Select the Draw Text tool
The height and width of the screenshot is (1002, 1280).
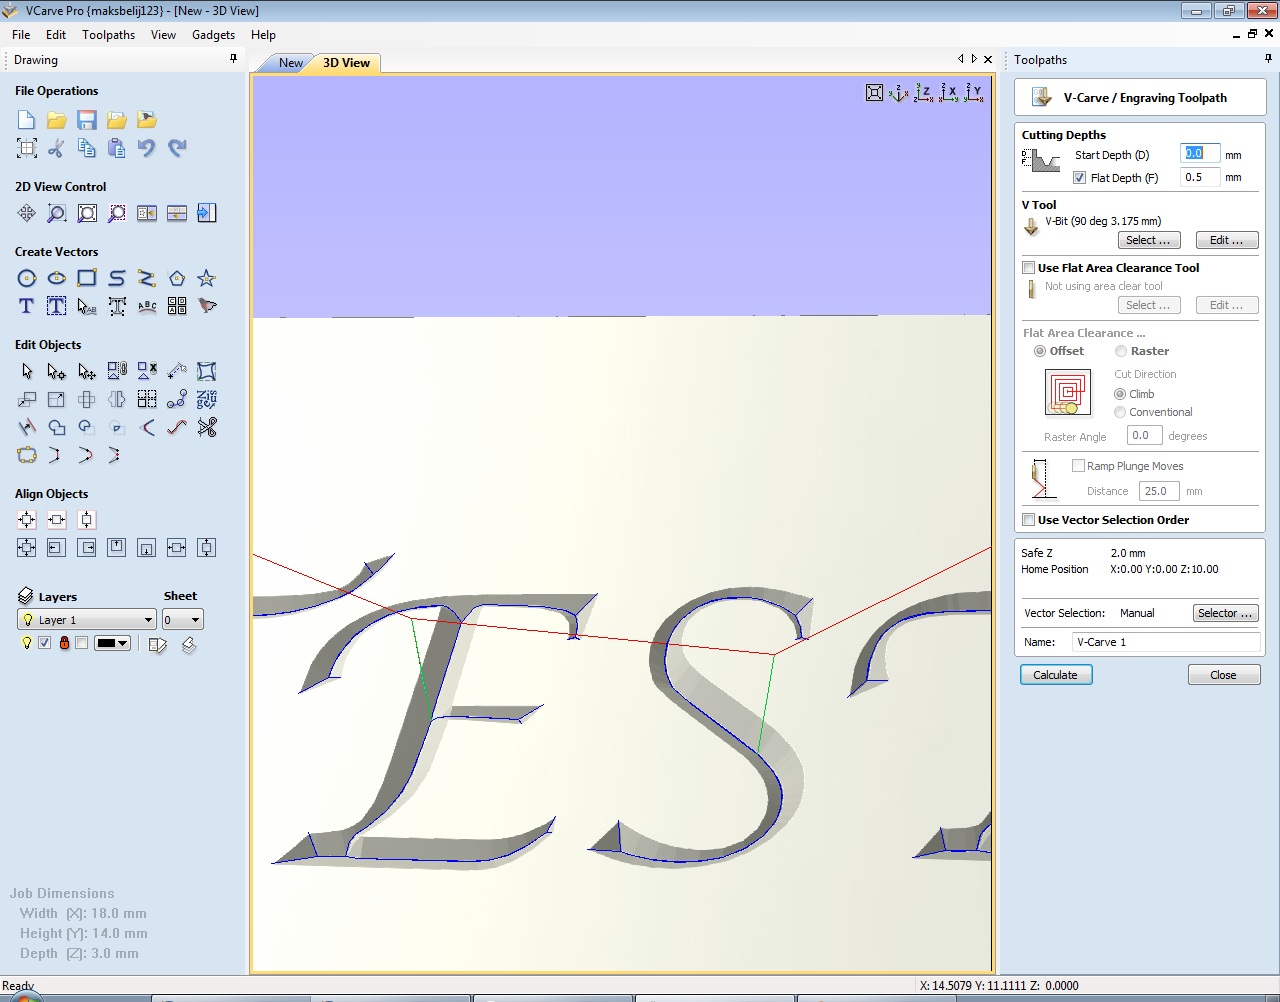[27, 306]
